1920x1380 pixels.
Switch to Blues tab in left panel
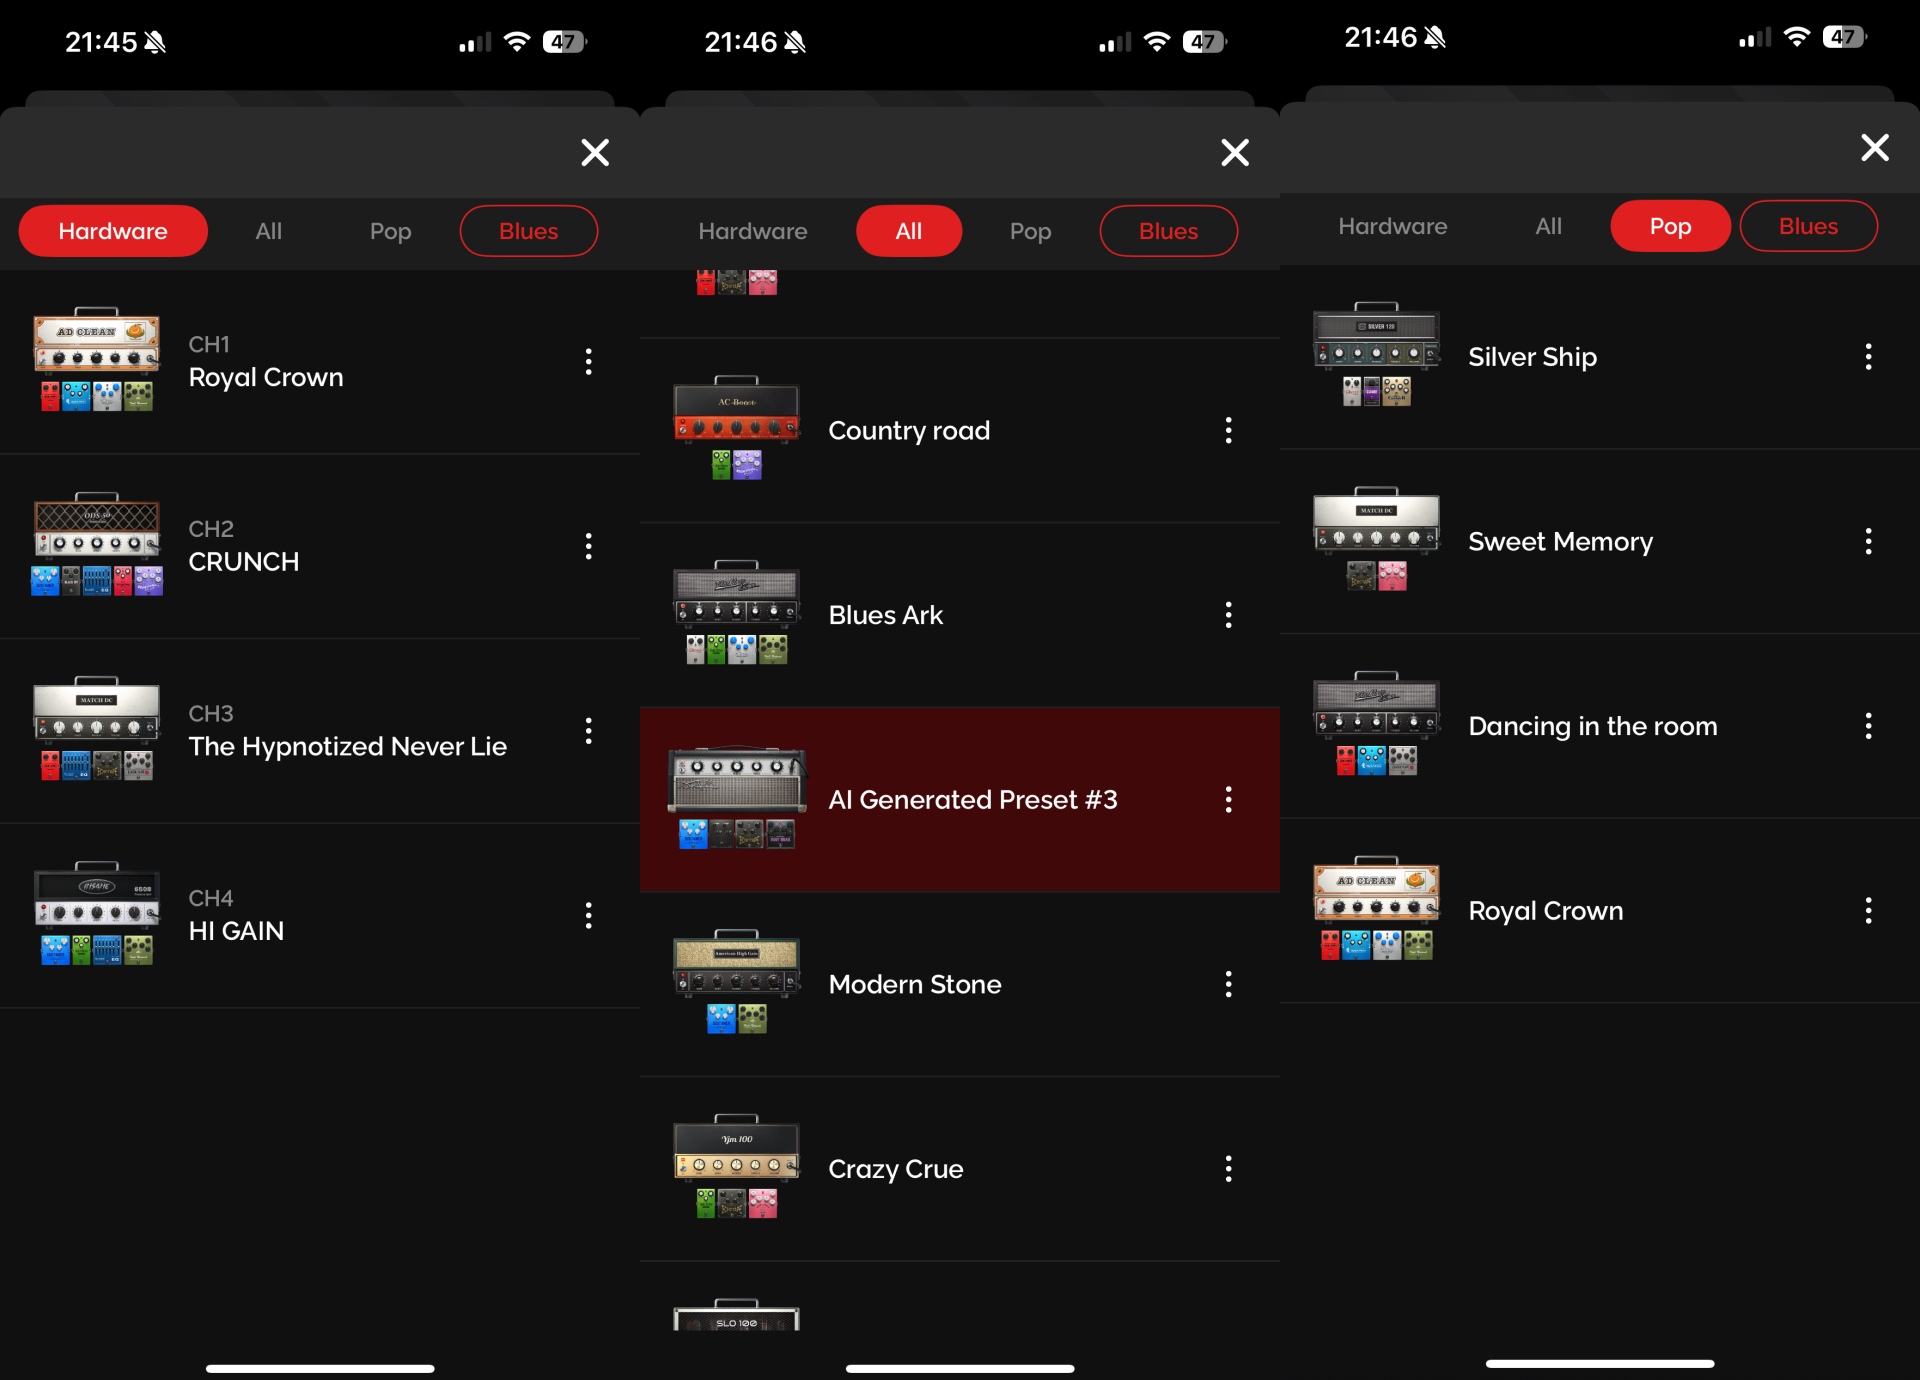529,231
